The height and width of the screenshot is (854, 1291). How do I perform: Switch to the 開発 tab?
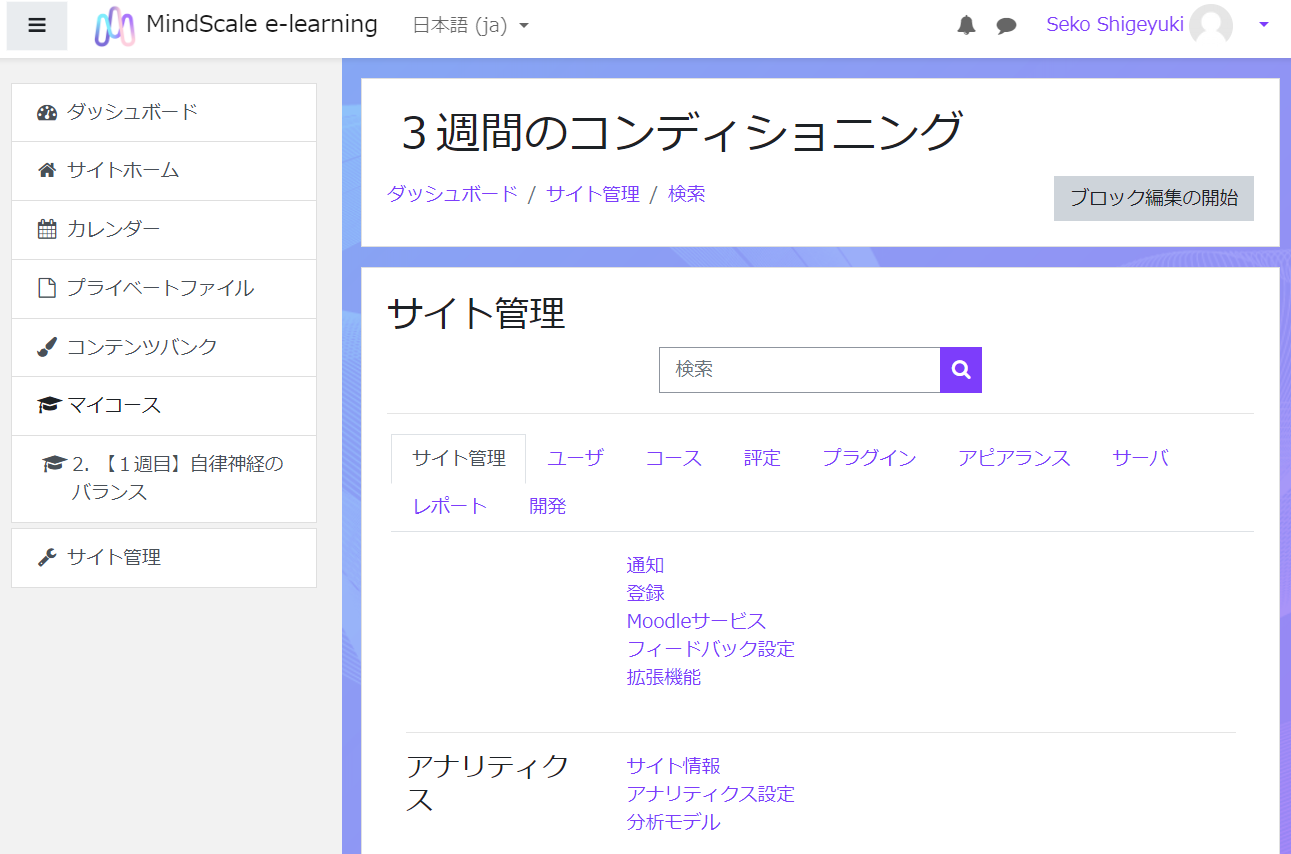pos(548,506)
